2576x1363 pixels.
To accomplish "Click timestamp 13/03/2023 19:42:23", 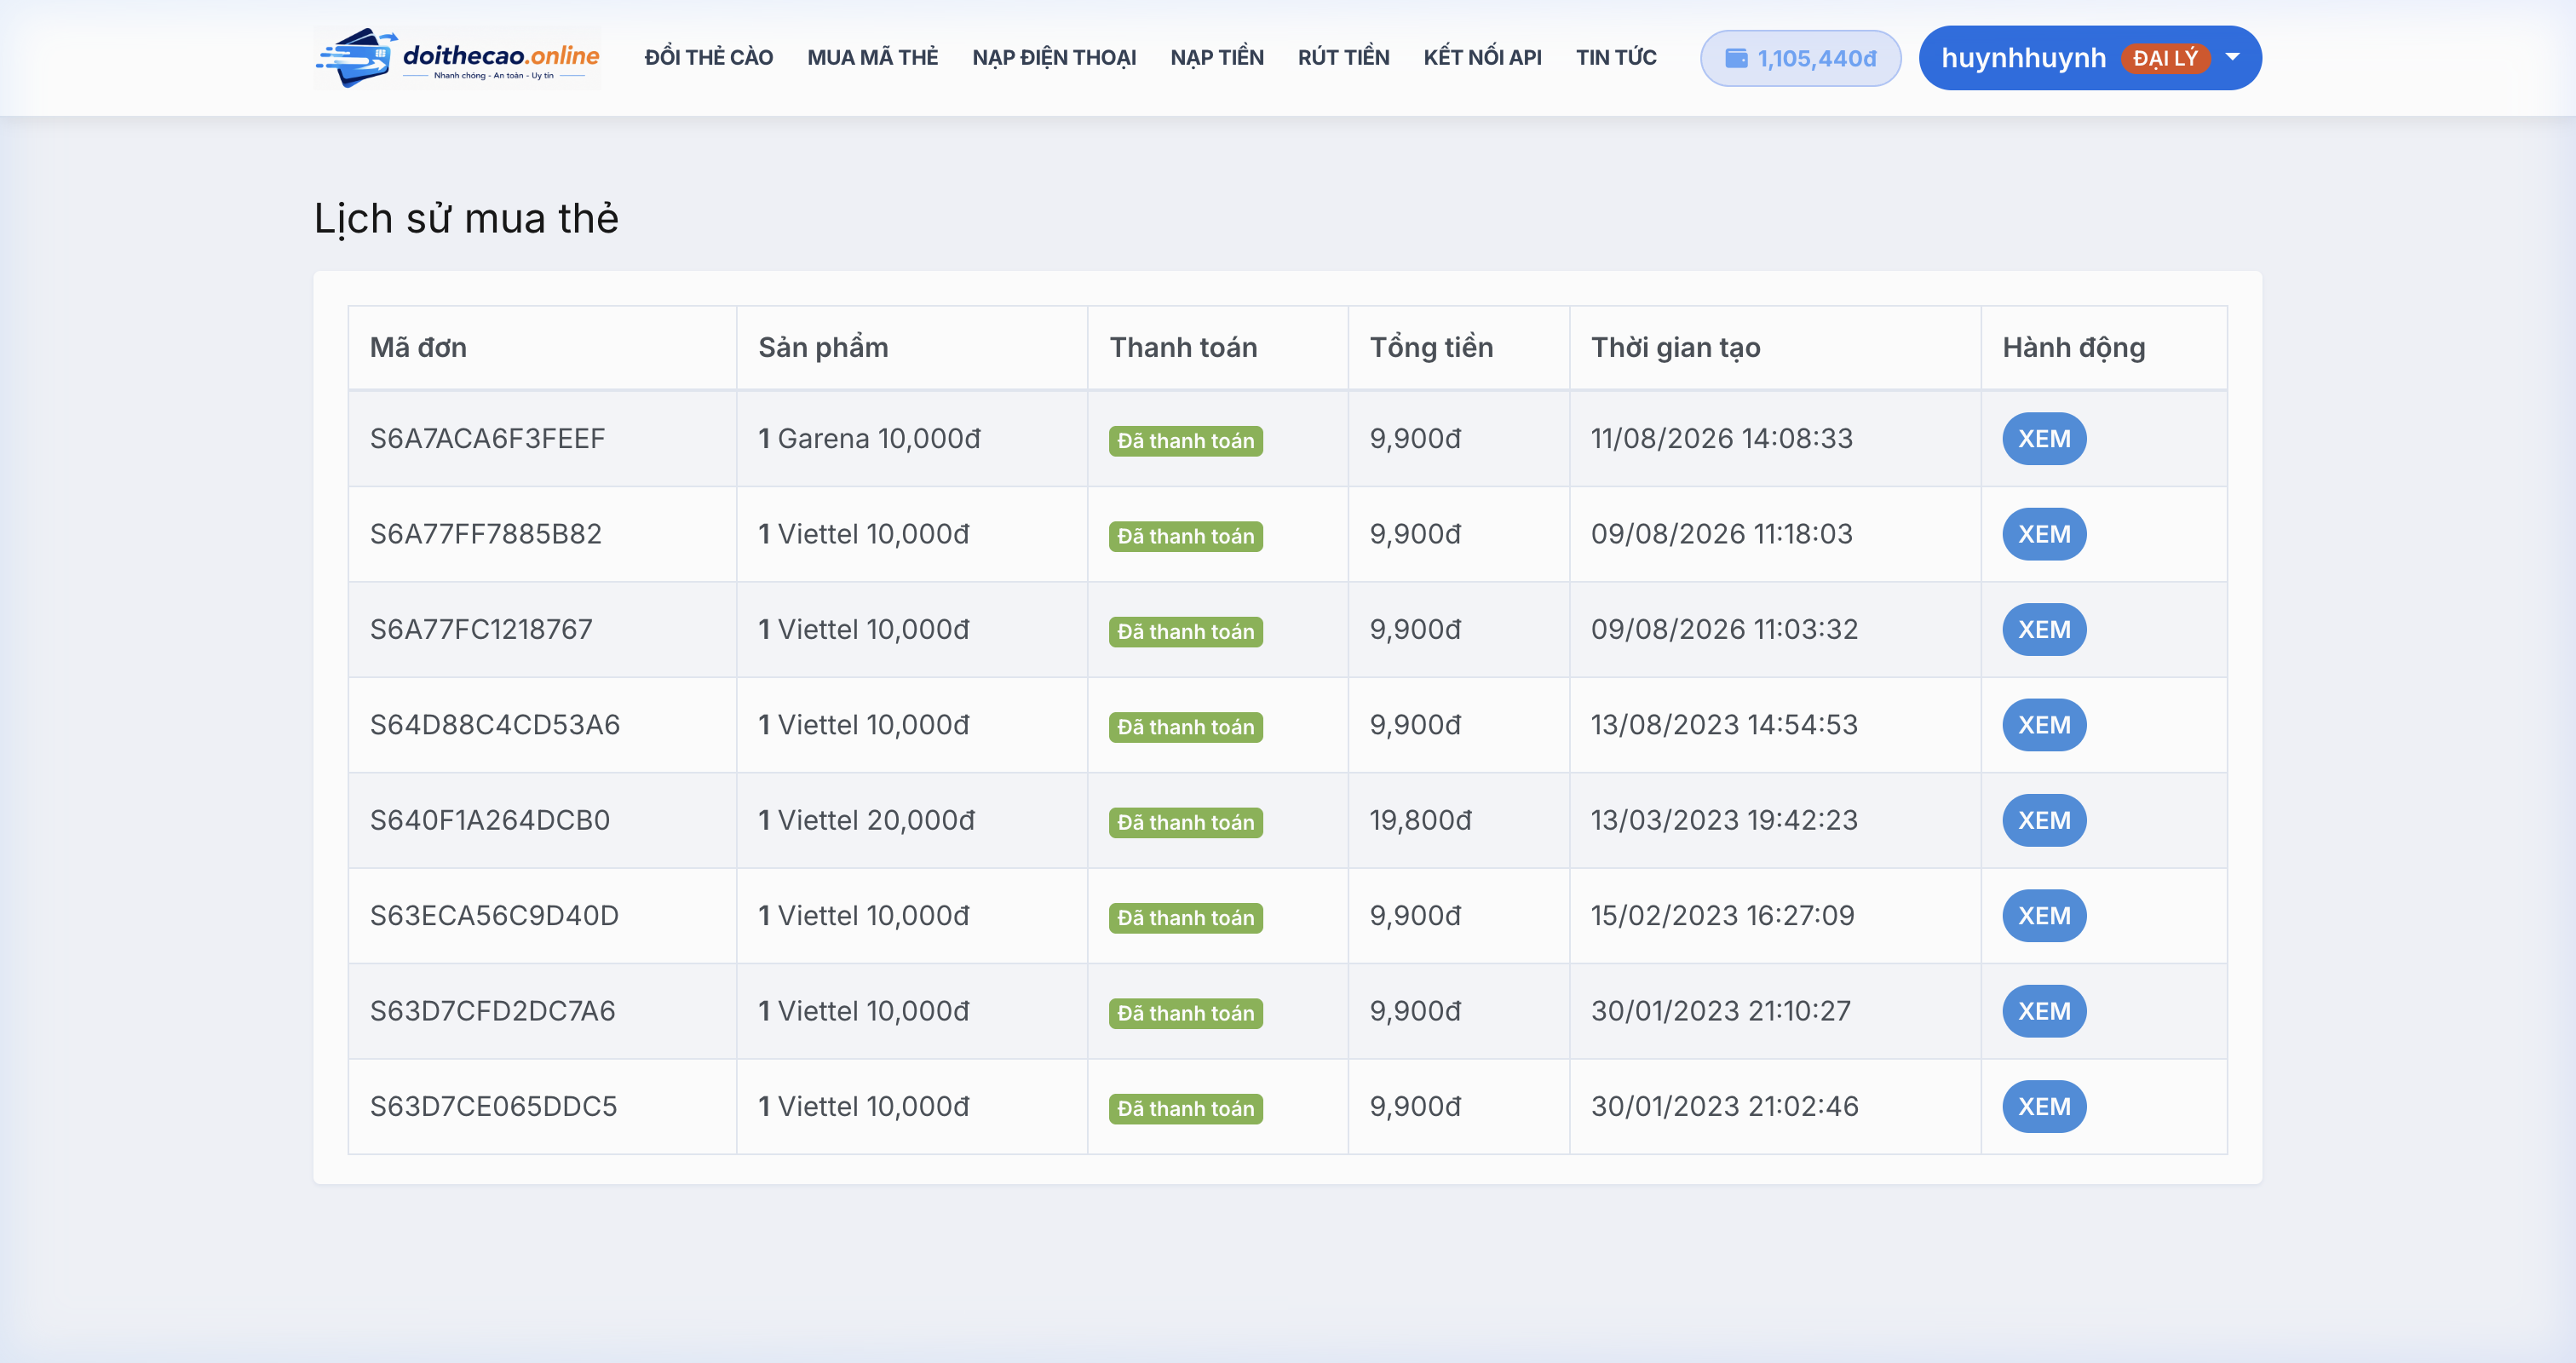I will coord(1724,821).
